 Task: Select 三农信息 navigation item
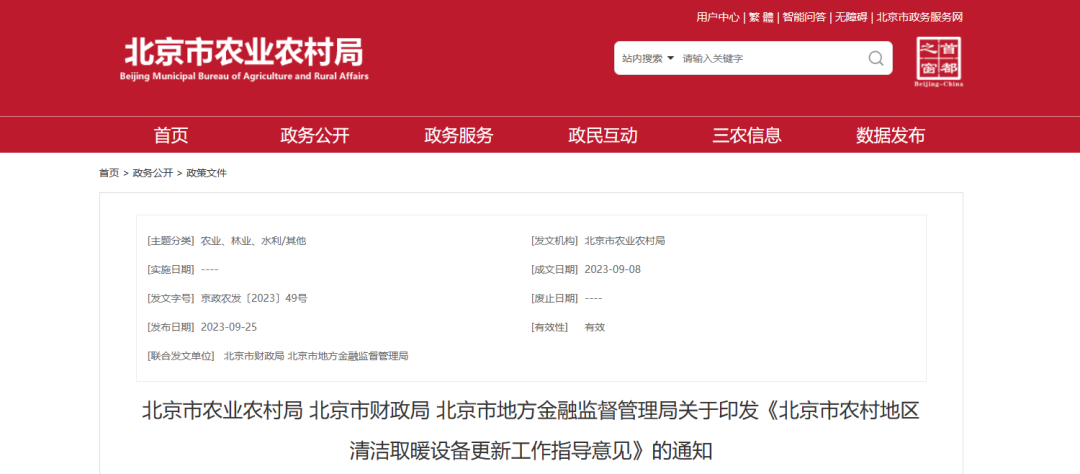click(747, 136)
